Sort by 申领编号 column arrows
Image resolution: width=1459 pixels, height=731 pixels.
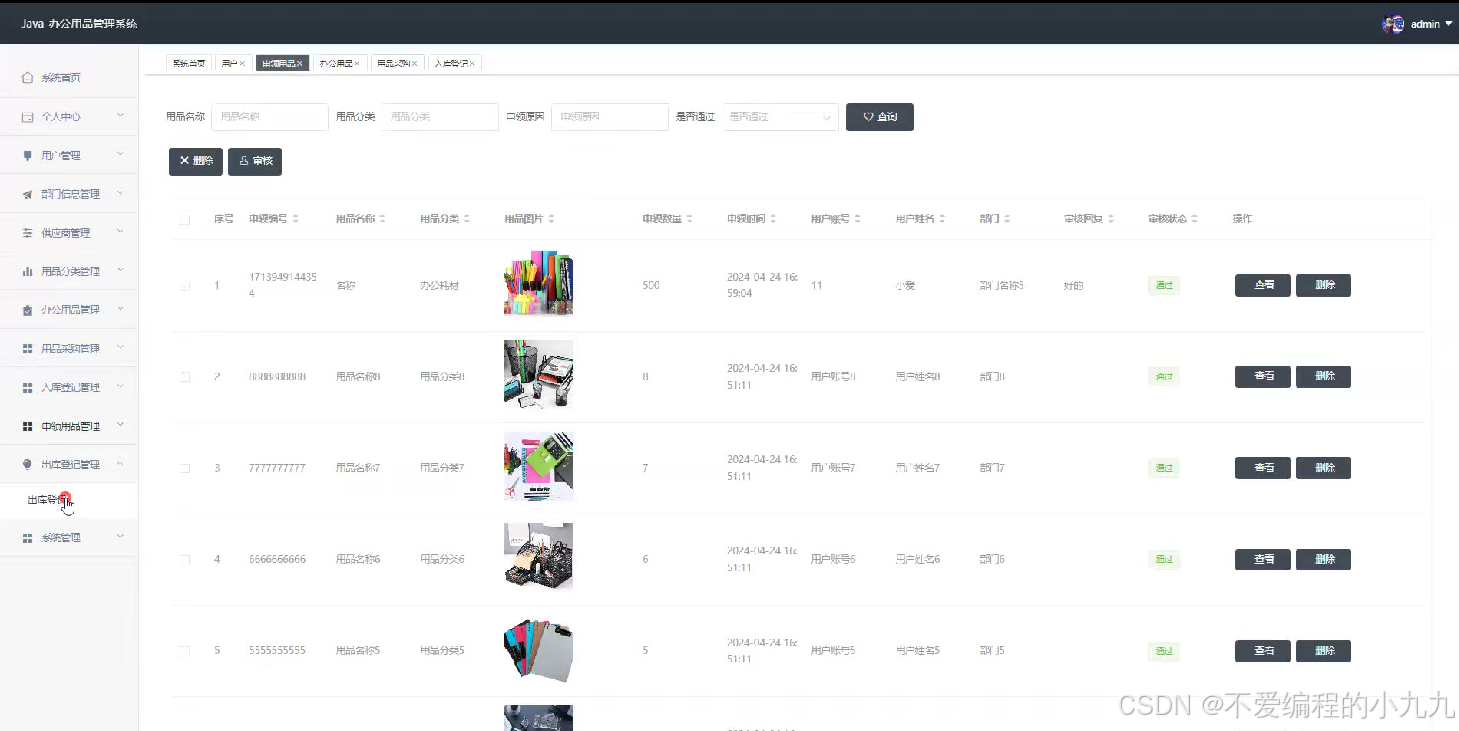point(296,219)
